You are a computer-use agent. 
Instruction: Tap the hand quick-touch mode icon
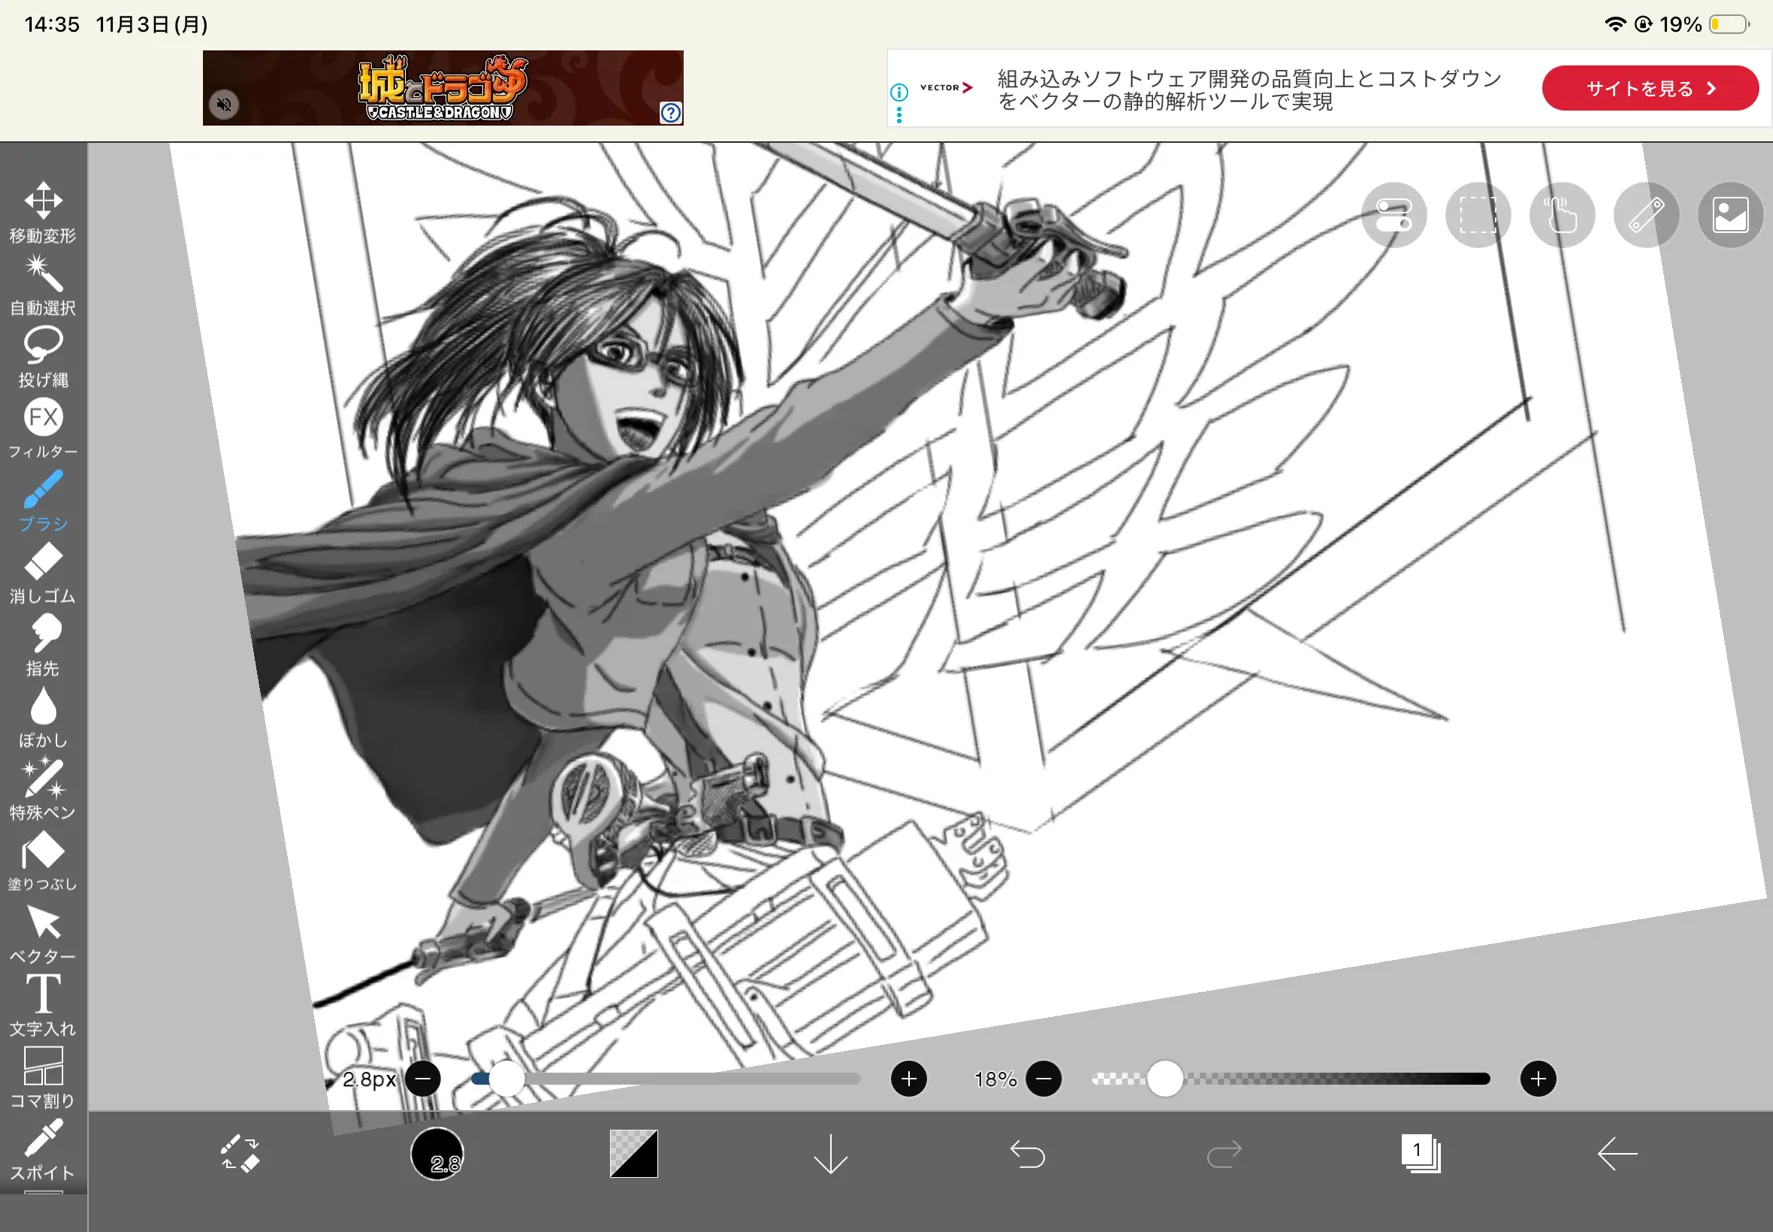click(1561, 215)
